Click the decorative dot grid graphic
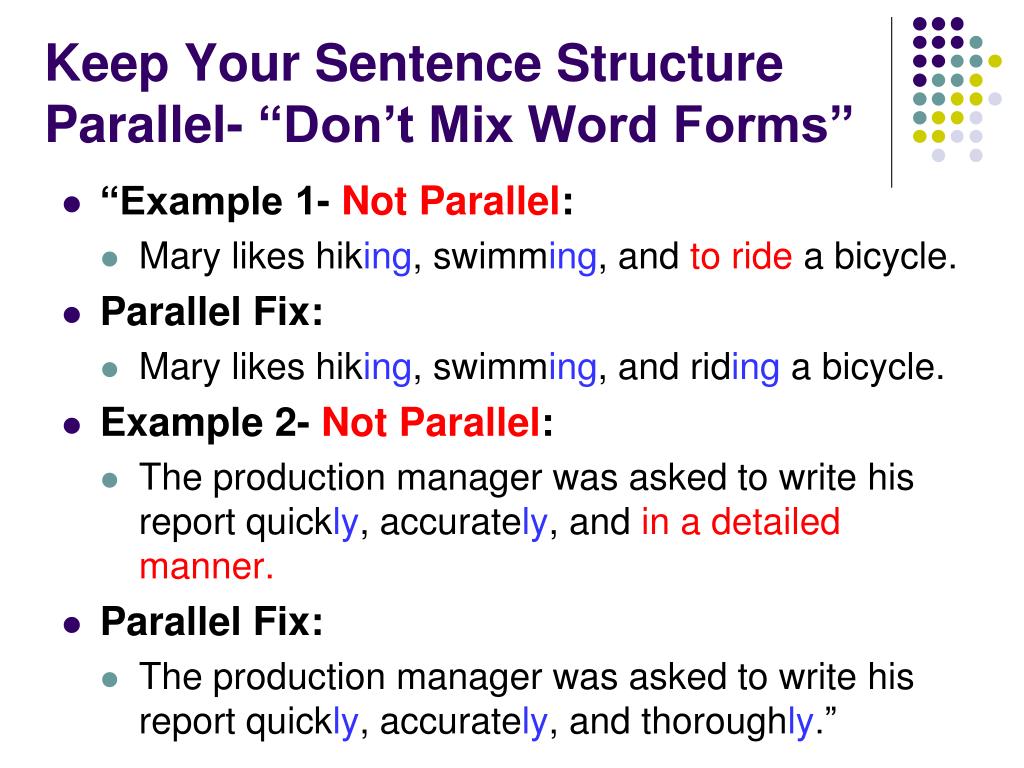Viewport: 1024px width, 768px height. pos(957,89)
